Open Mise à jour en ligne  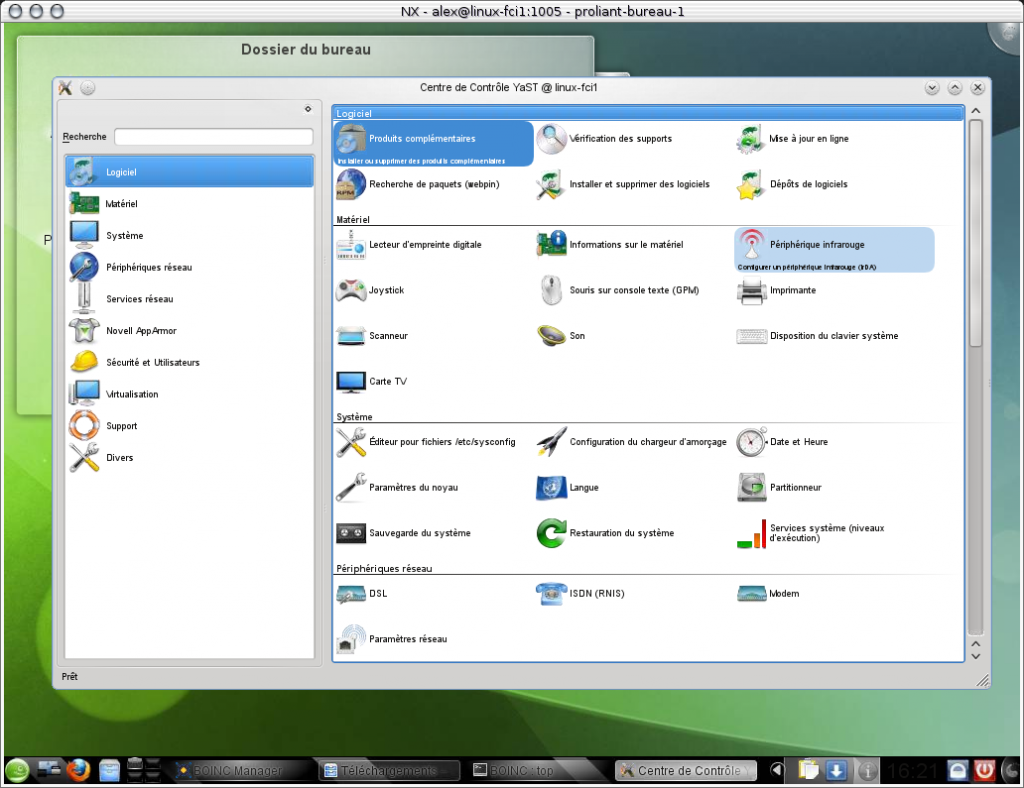coord(752,139)
